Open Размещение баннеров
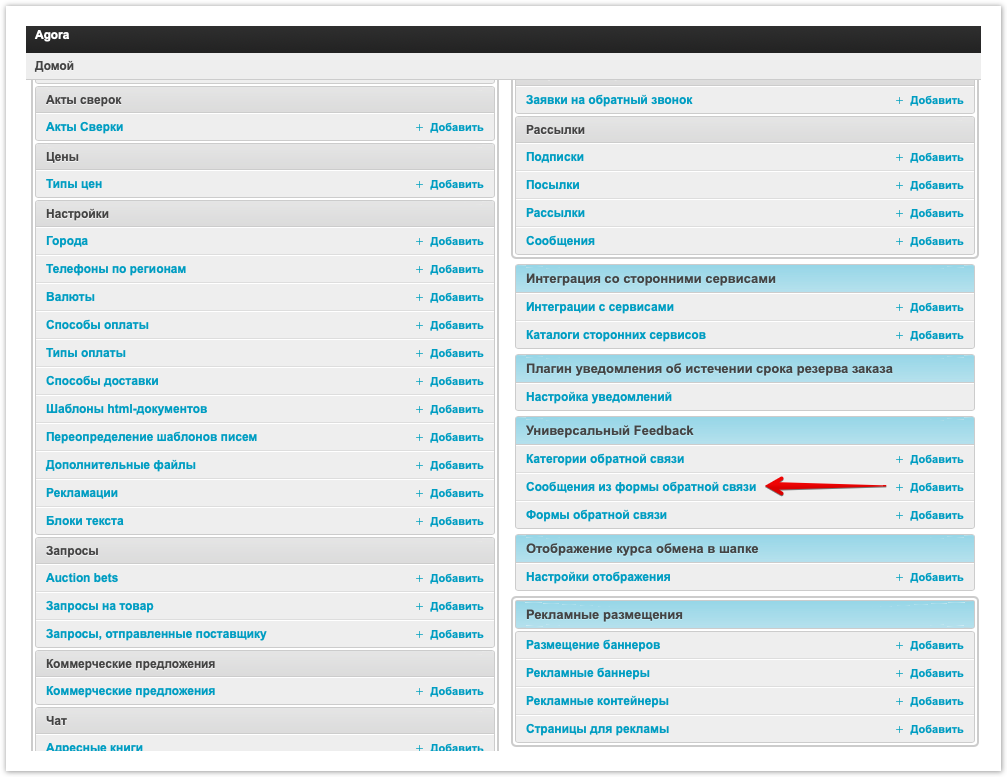Image resolution: width=1007 pixels, height=777 pixels. (593, 645)
